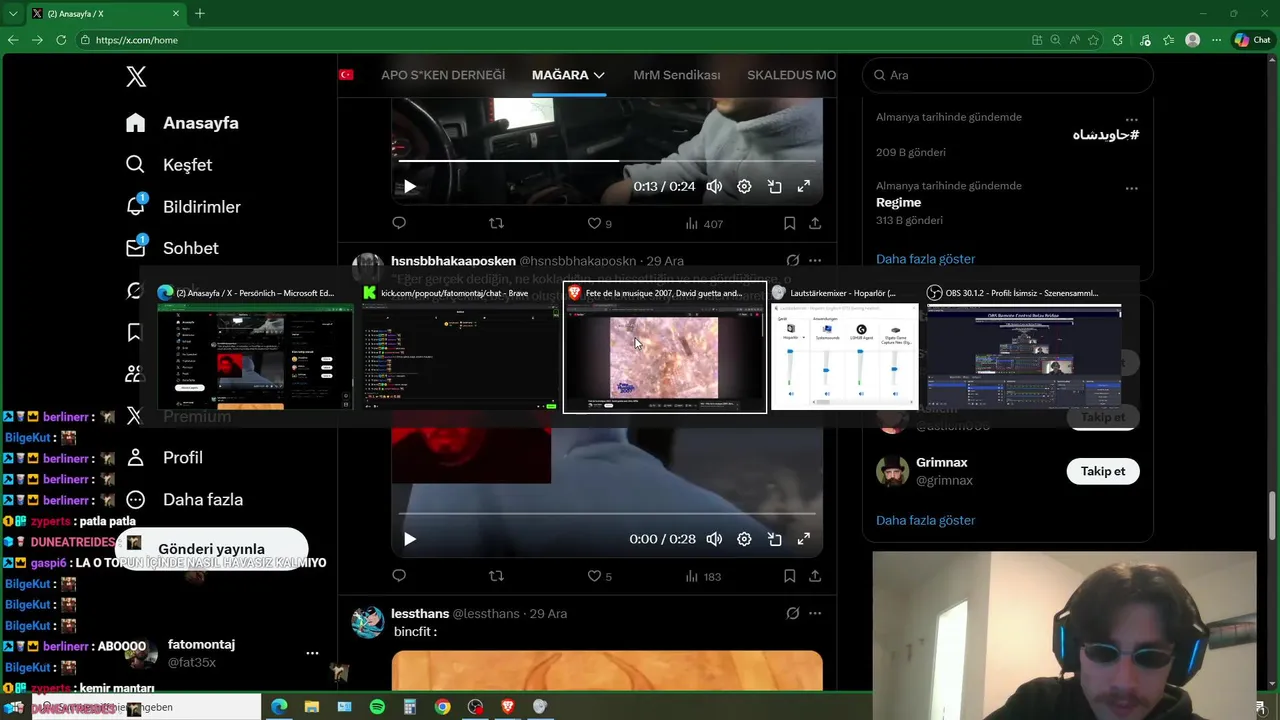
Task: Play the first video at 0:13
Action: pos(409,186)
